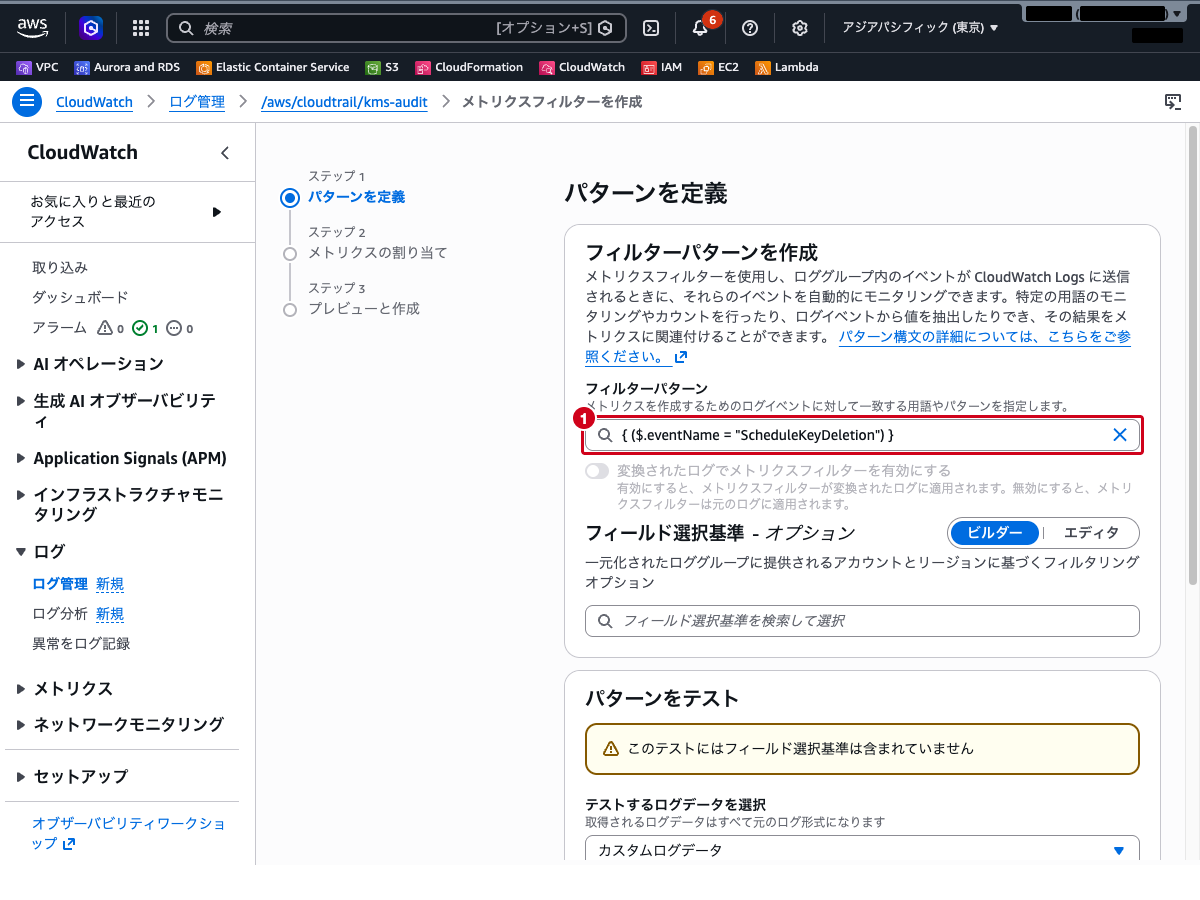
Task: Click 新規 badge next to ログ分析
Action: coord(110,614)
